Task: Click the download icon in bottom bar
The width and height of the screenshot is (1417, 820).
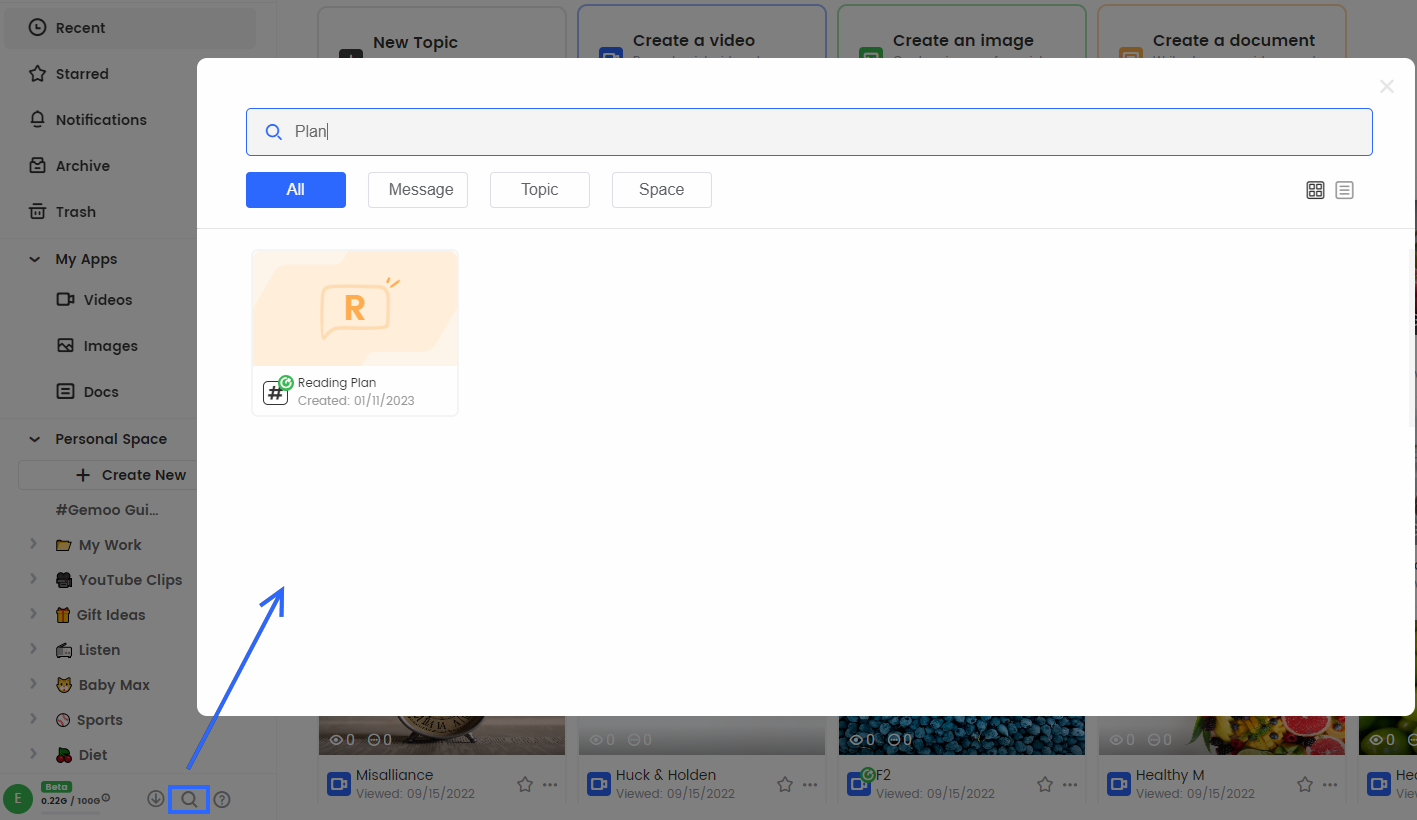Action: (156, 799)
